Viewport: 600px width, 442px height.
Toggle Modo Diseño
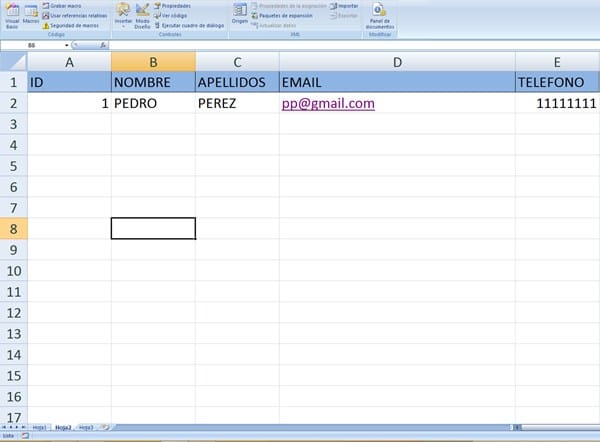(142, 16)
